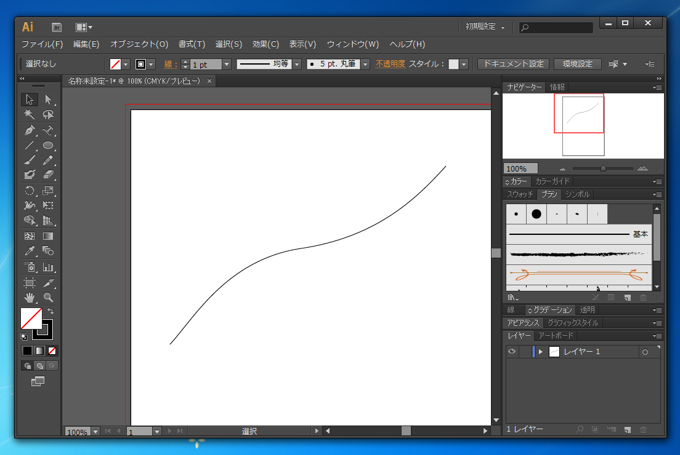
Task: Open ウィンドウ(W) menu
Action: click(x=353, y=44)
